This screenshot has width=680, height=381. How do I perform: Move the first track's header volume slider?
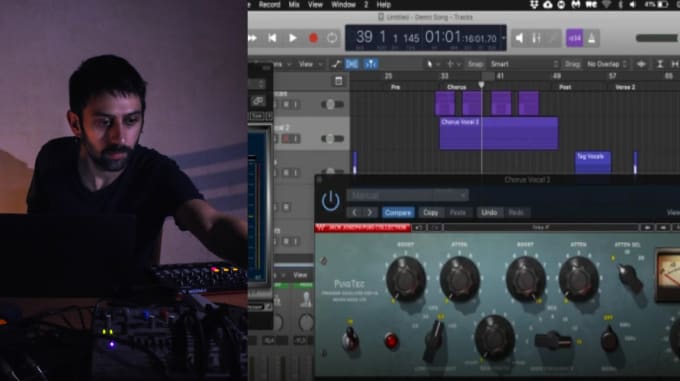click(x=332, y=104)
